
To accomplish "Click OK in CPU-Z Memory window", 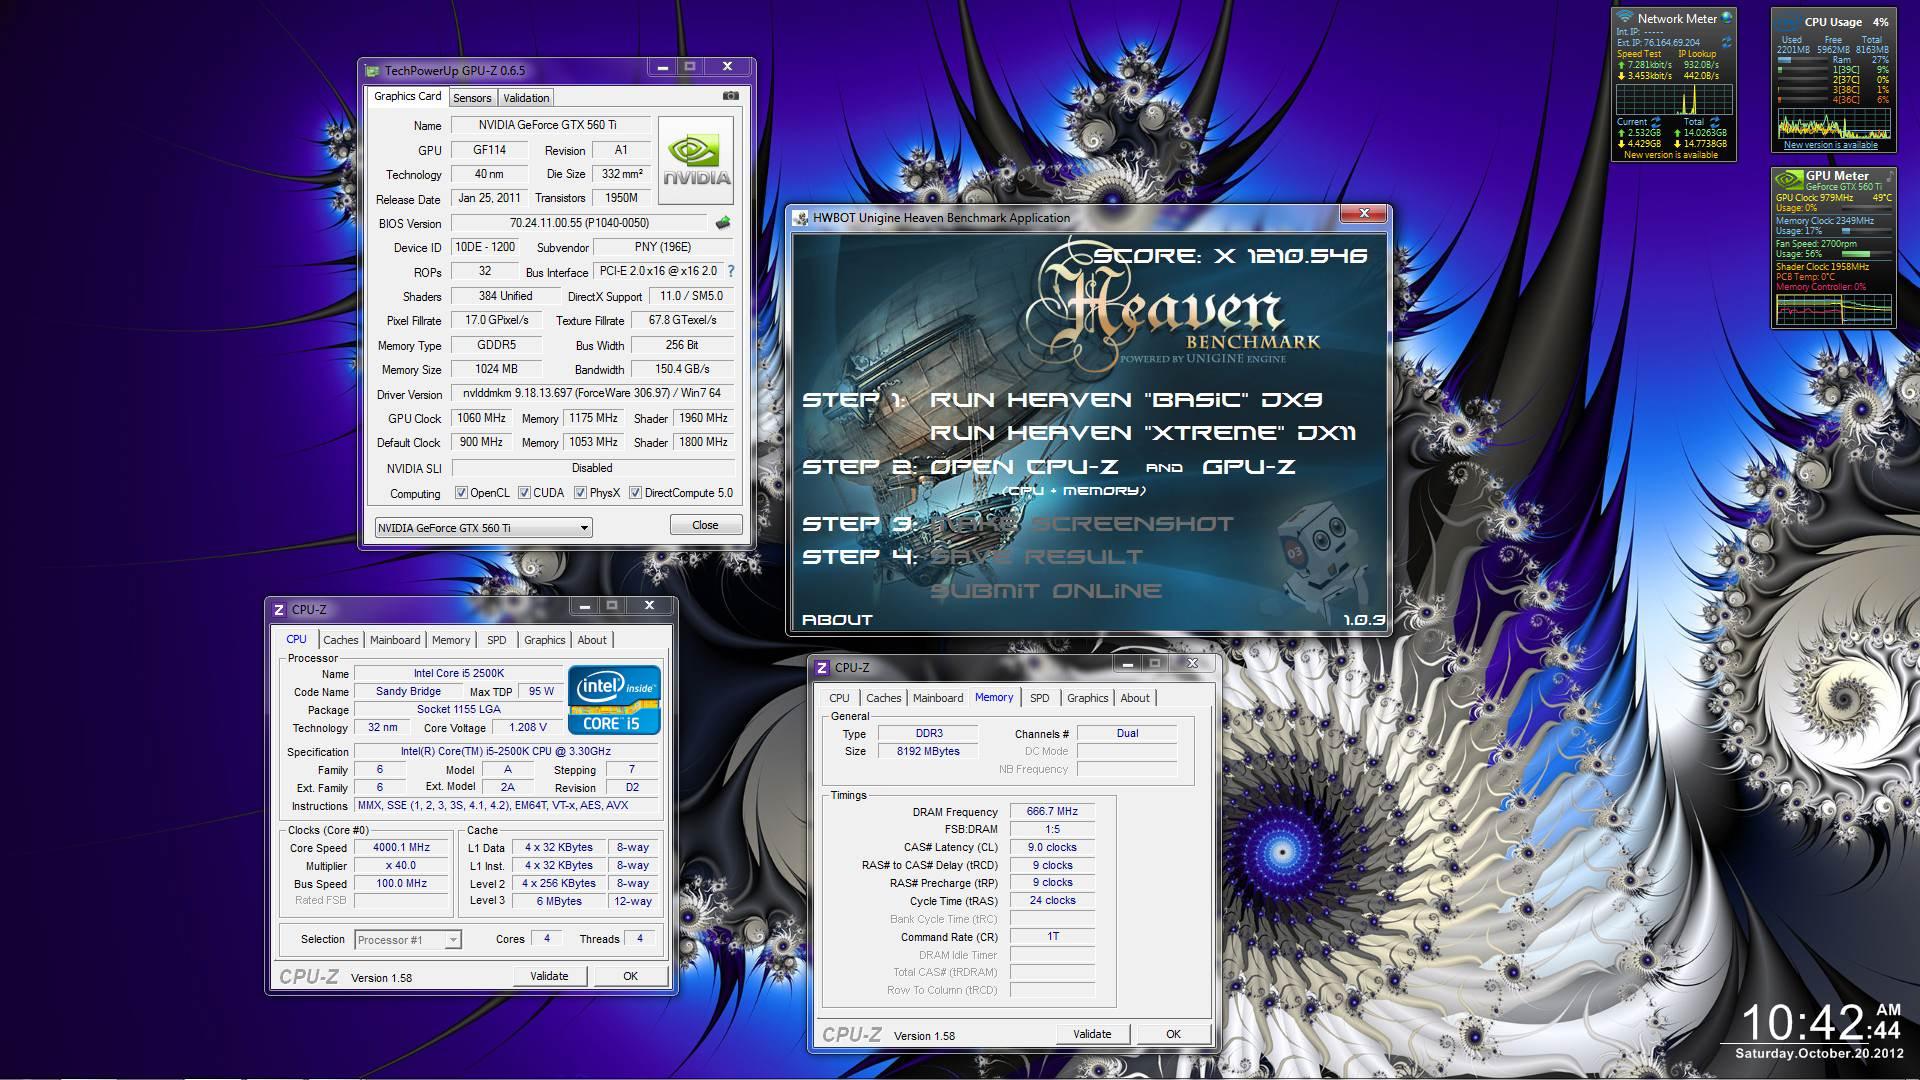I will point(1173,1034).
